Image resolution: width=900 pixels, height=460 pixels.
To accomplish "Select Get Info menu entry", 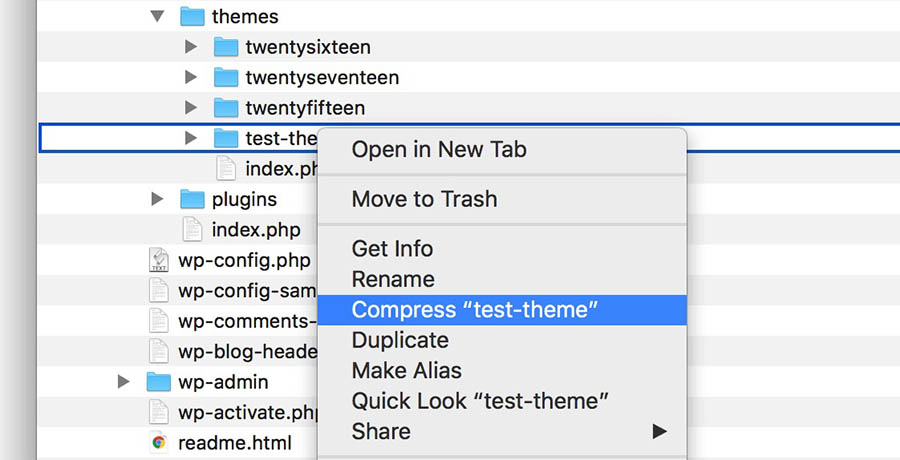I will pos(392,249).
